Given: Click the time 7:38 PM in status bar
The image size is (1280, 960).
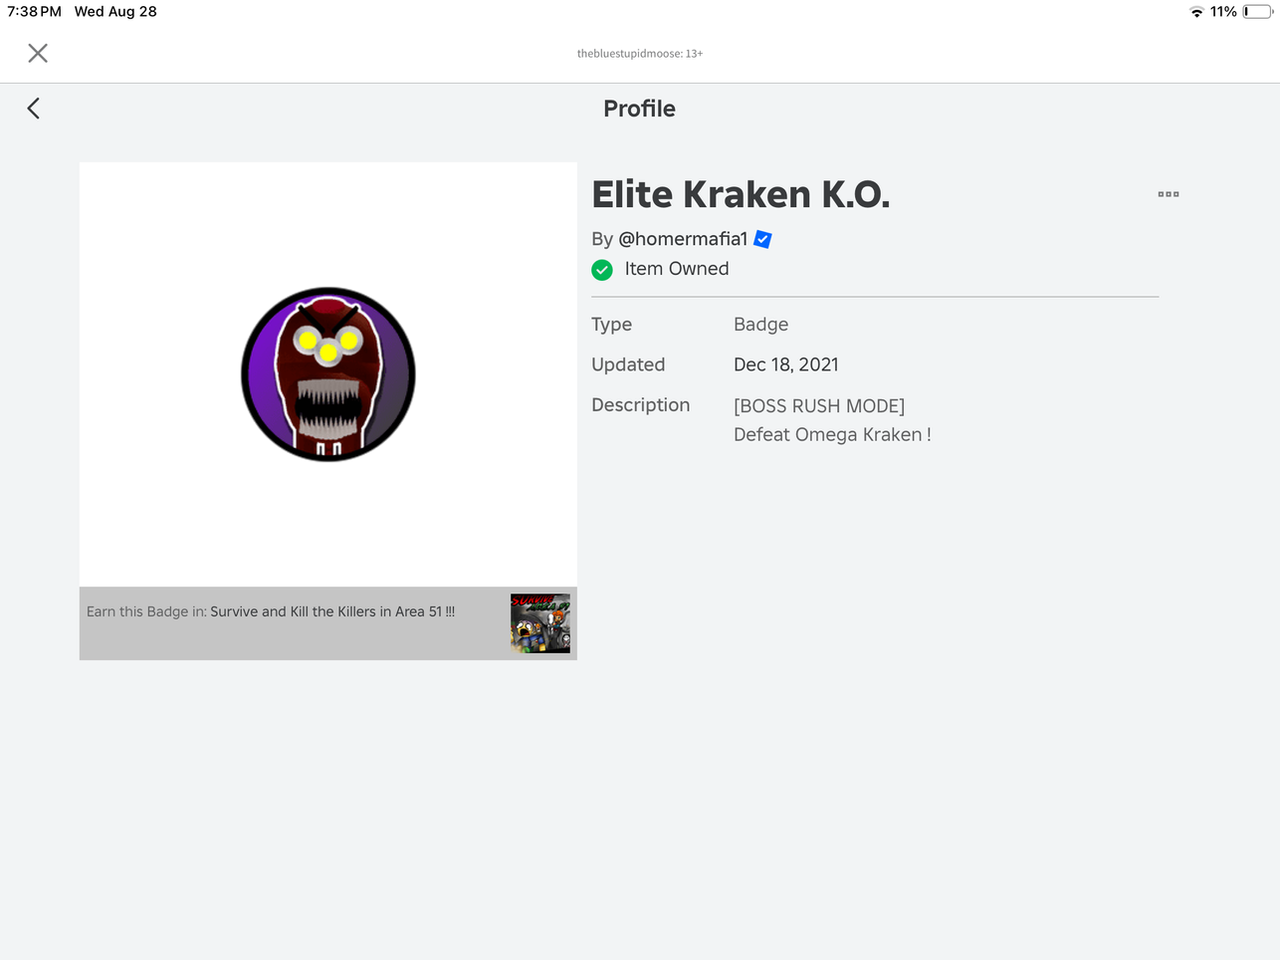Looking at the screenshot, I should [35, 12].
